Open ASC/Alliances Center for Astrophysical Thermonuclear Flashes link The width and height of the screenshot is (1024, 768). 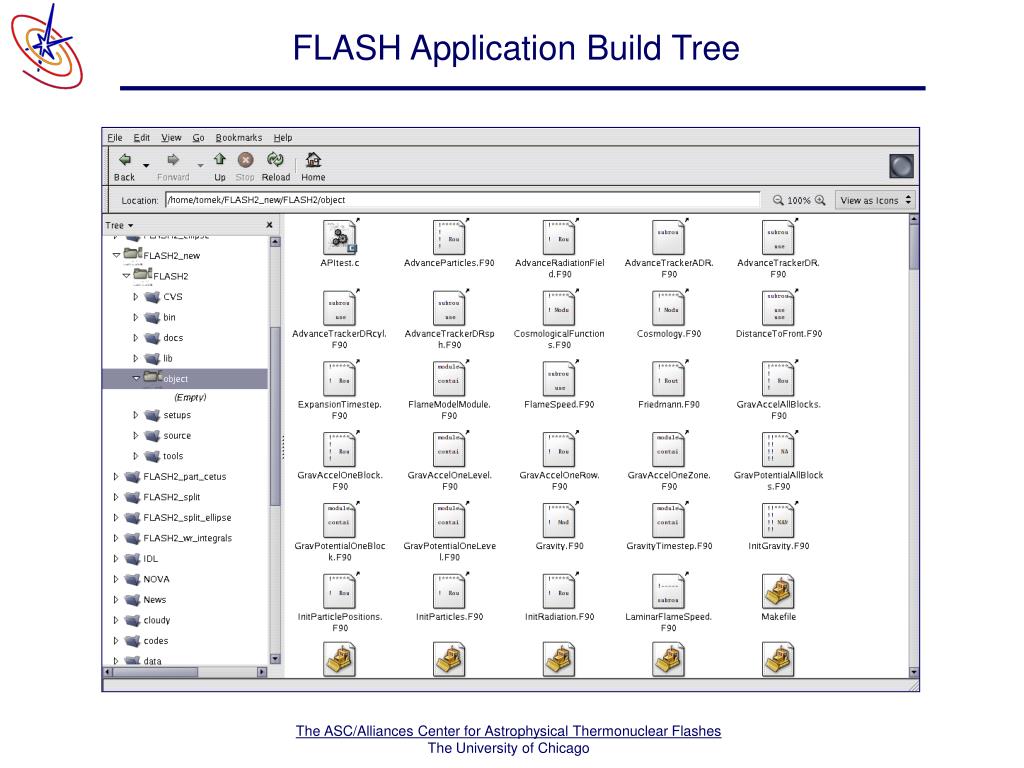tap(508, 731)
